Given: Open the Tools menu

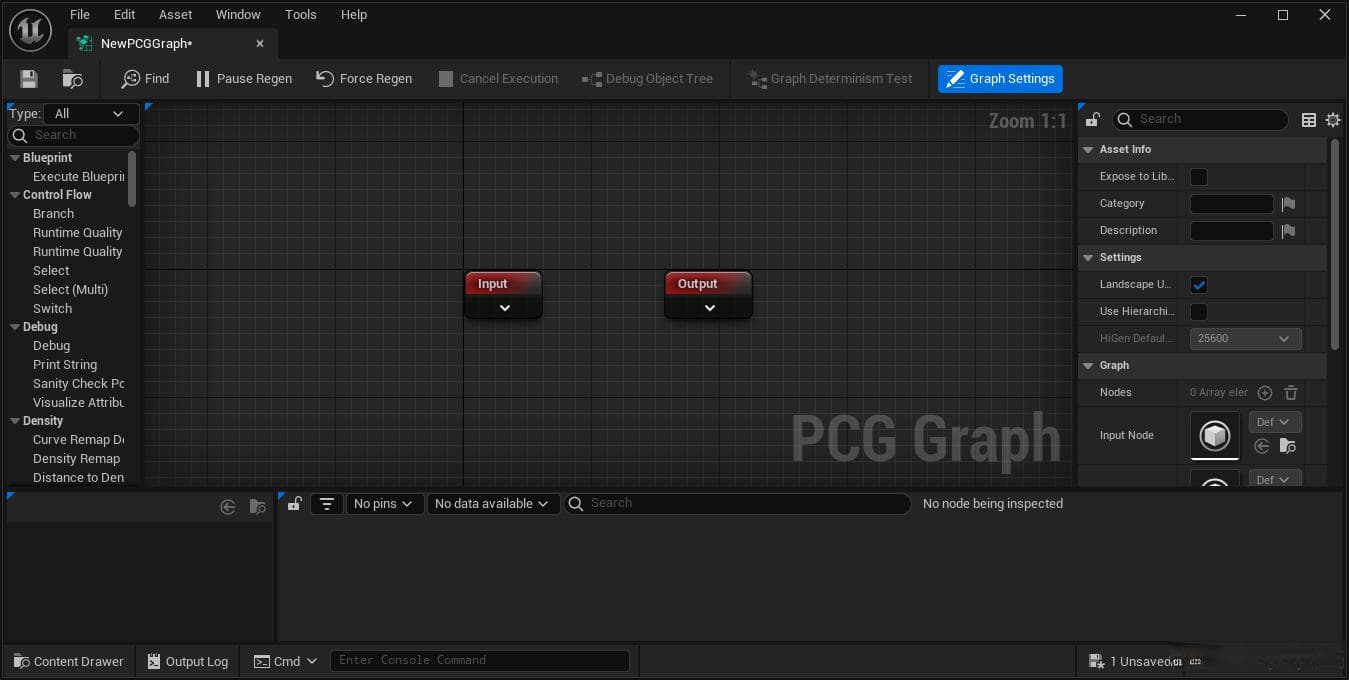Looking at the screenshot, I should [x=300, y=14].
